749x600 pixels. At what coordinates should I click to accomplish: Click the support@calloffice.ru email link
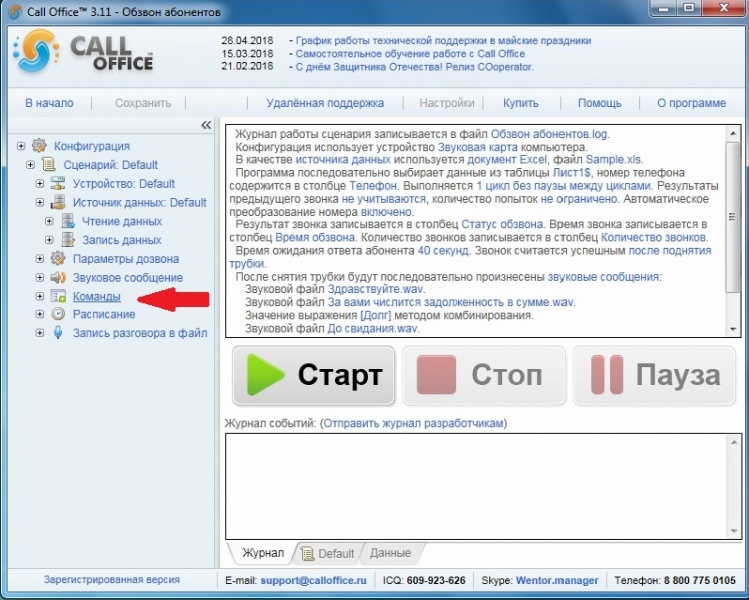pos(313,580)
